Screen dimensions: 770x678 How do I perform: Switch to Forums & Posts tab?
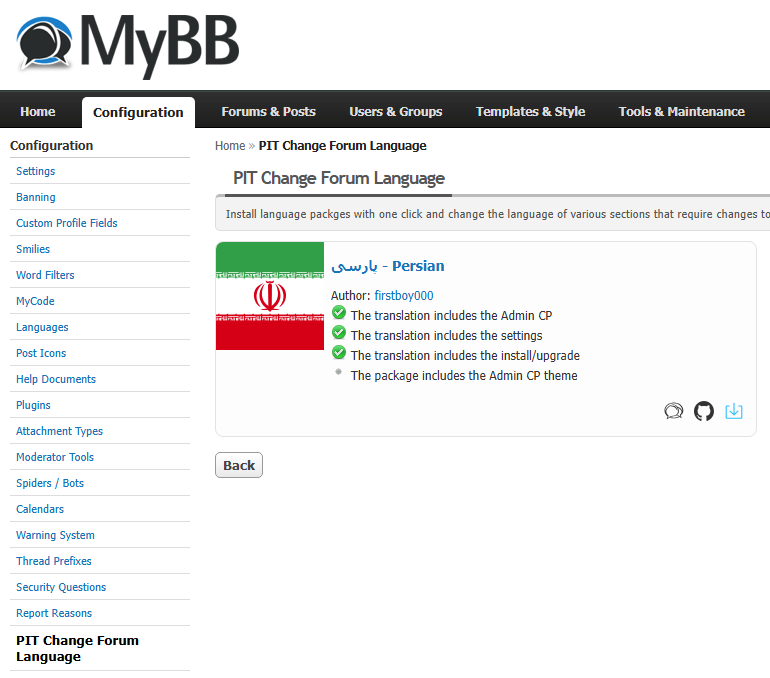point(268,111)
